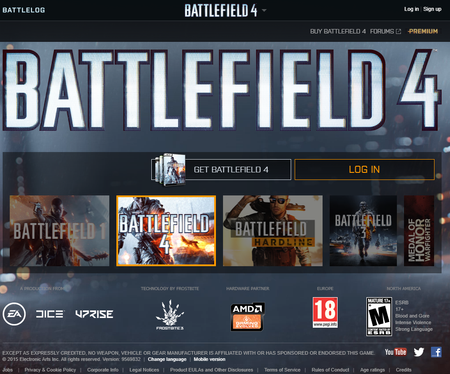Select the Battlefield Hardline thumbnail
Image resolution: width=450 pixels, height=374 pixels.
tap(273, 231)
